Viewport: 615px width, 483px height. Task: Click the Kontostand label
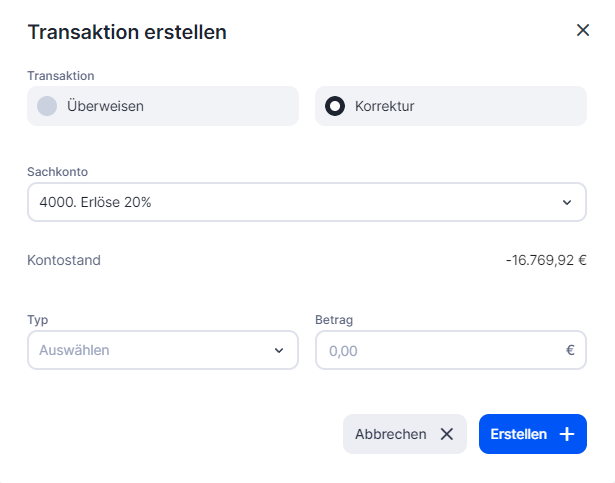64,261
